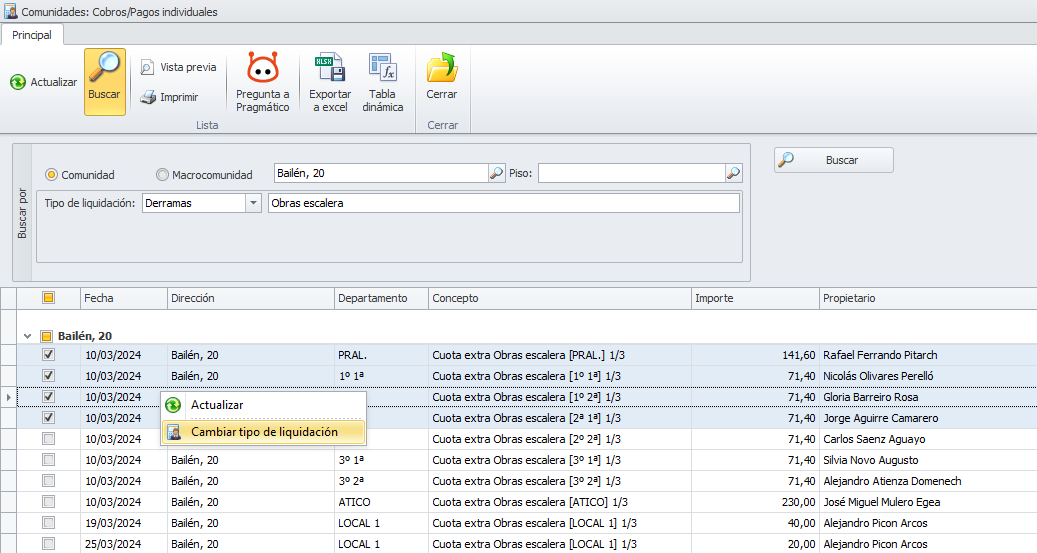Click the ATICO department cell
The height and width of the screenshot is (553, 1037).
(x=382, y=502)
